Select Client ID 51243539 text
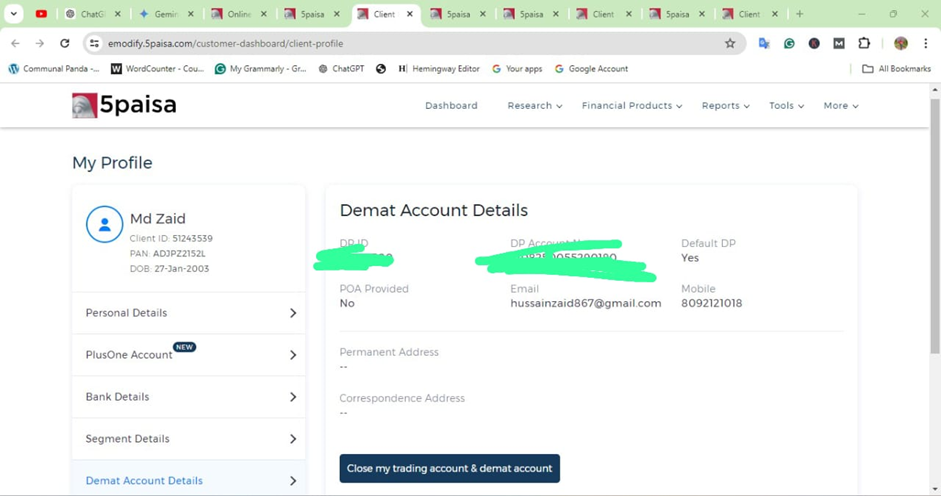941x496 pixels. 171,238
